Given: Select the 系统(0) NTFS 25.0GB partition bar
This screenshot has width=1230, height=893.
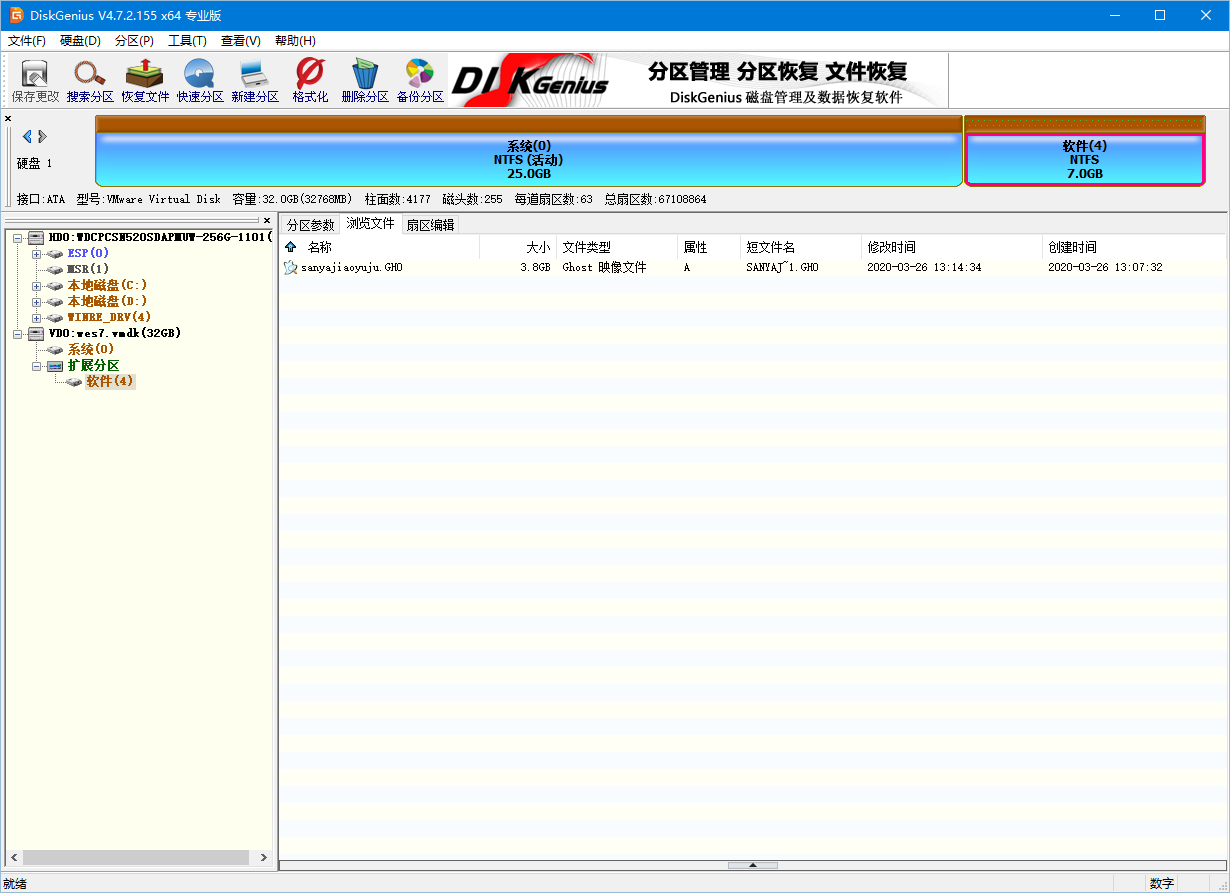Looking at the screenshot, I should point(529,151).
